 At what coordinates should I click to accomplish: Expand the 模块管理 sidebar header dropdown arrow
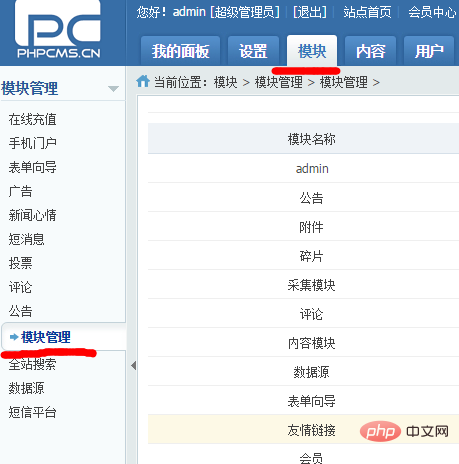click(113, 89)
